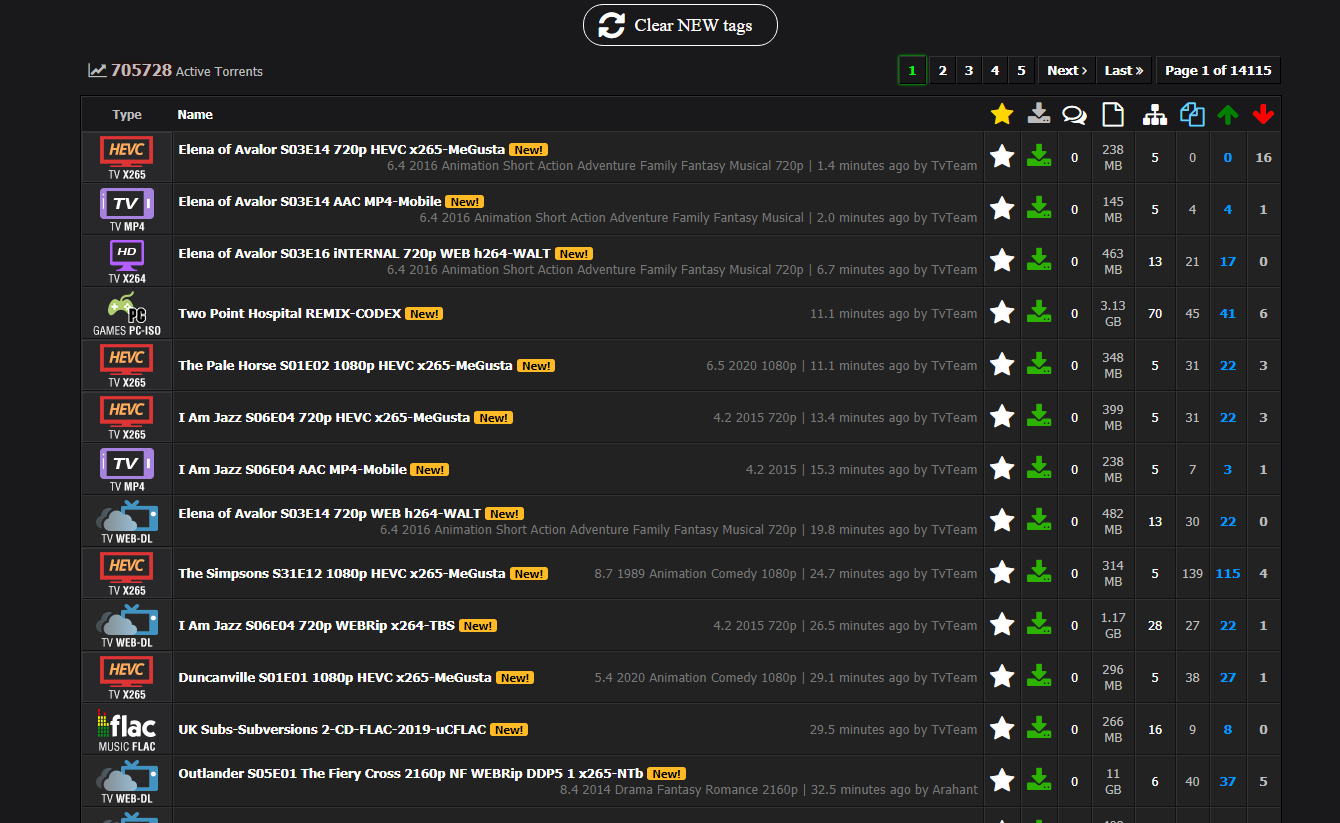Go to page 3
Screen dimensions: 1340x823
[x=968, y=70]
